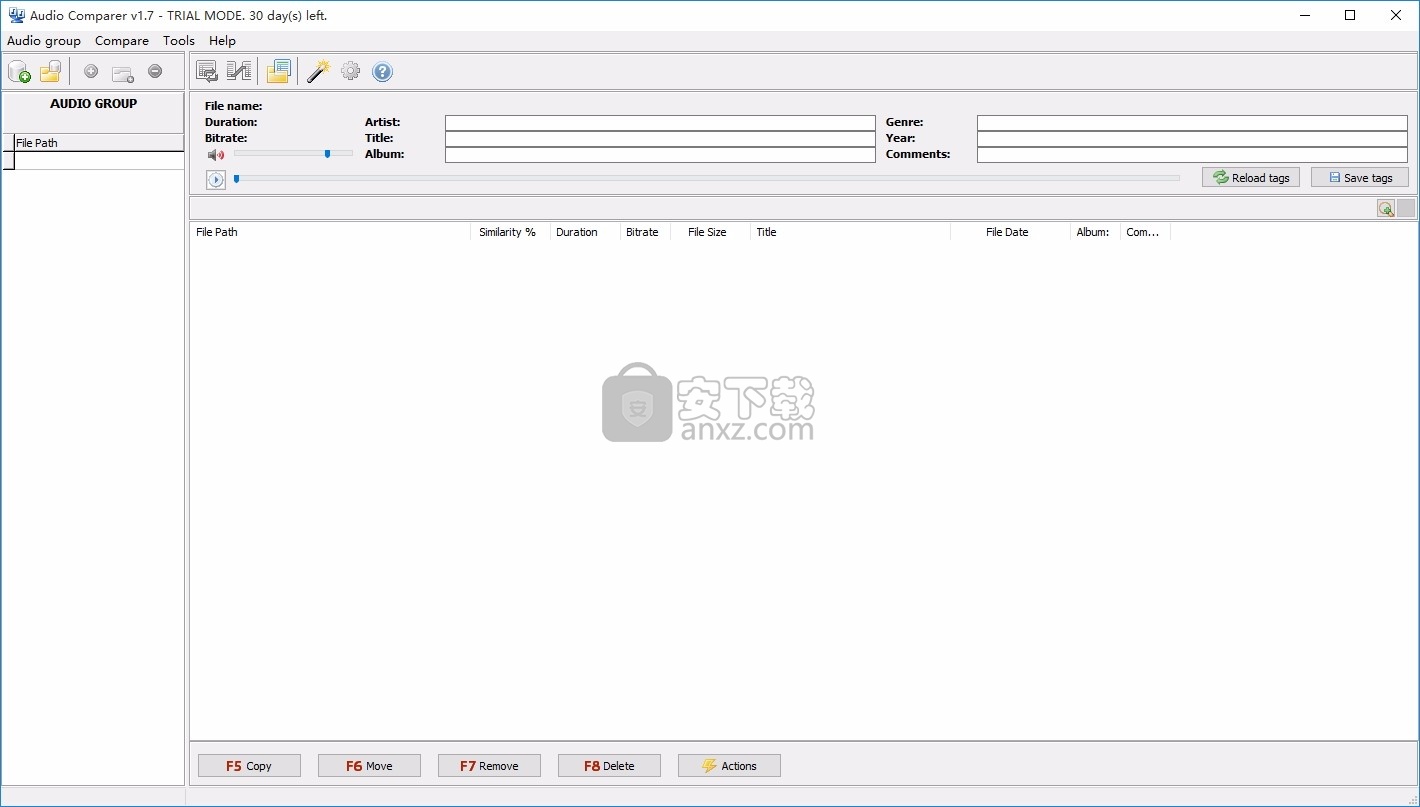Adjust the volume slider
Viewport: 1420px width, 807px height.
(293, 153)
